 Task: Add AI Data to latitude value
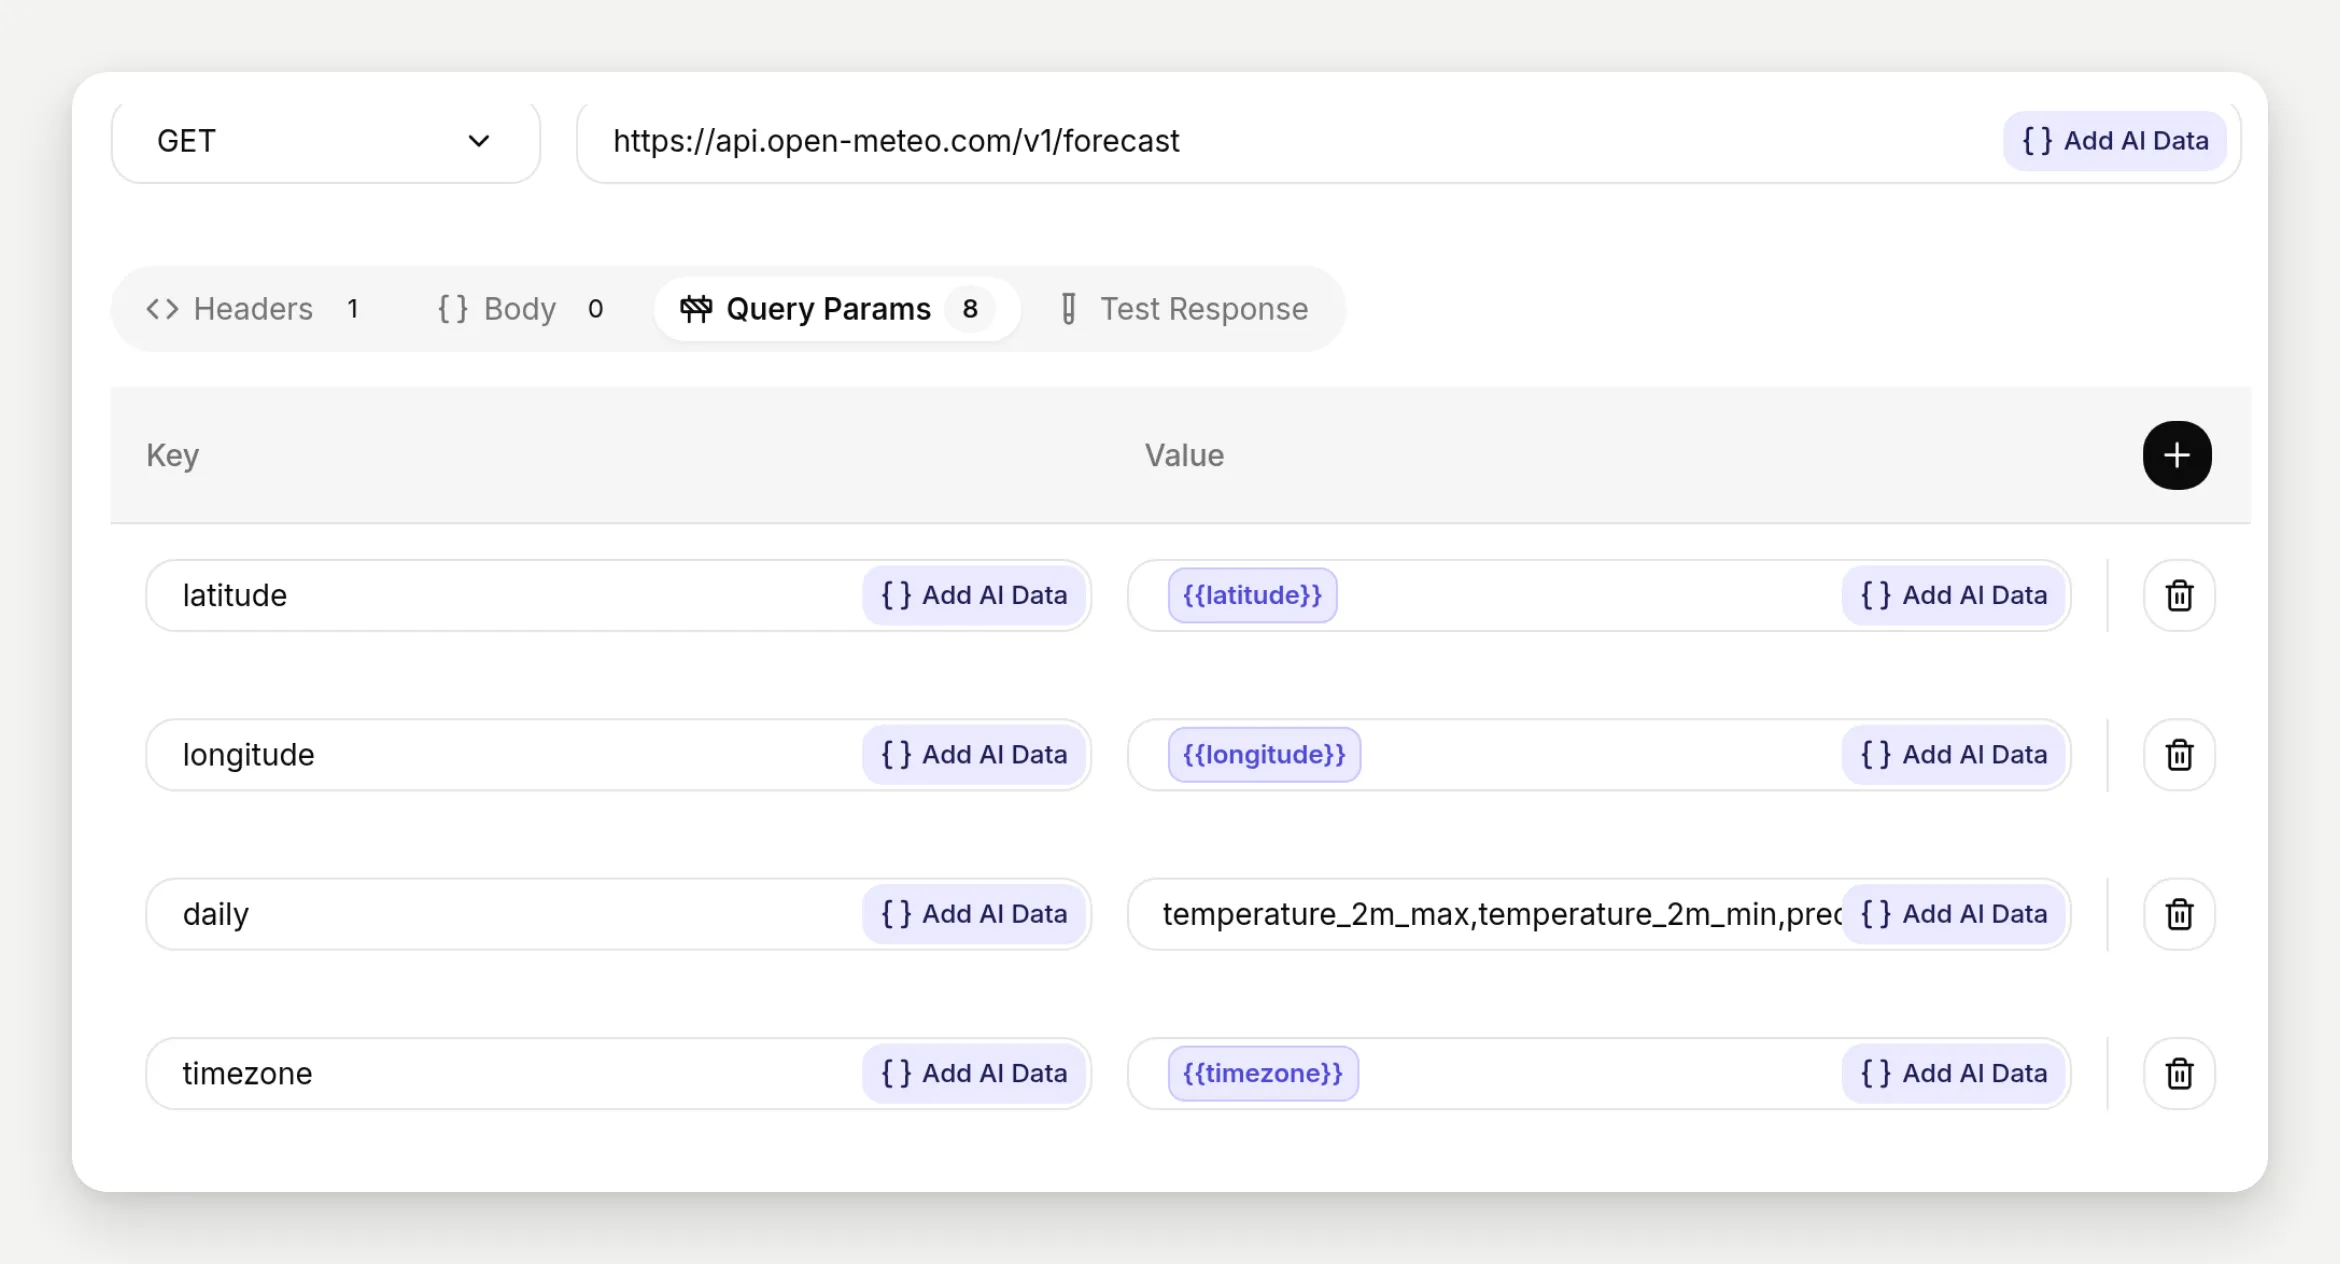1954,595
